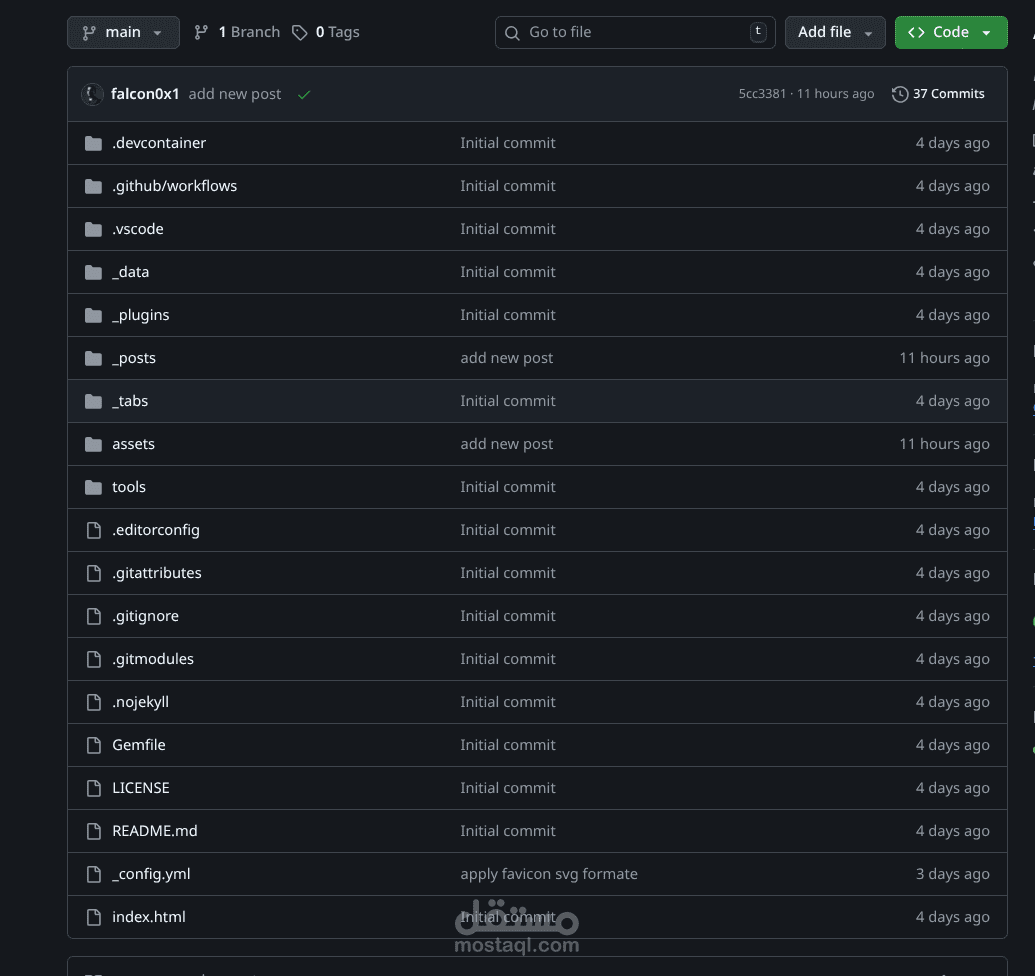Click the Go to file search field
This screenshot has height=976, width=1035.
(636, 32)
